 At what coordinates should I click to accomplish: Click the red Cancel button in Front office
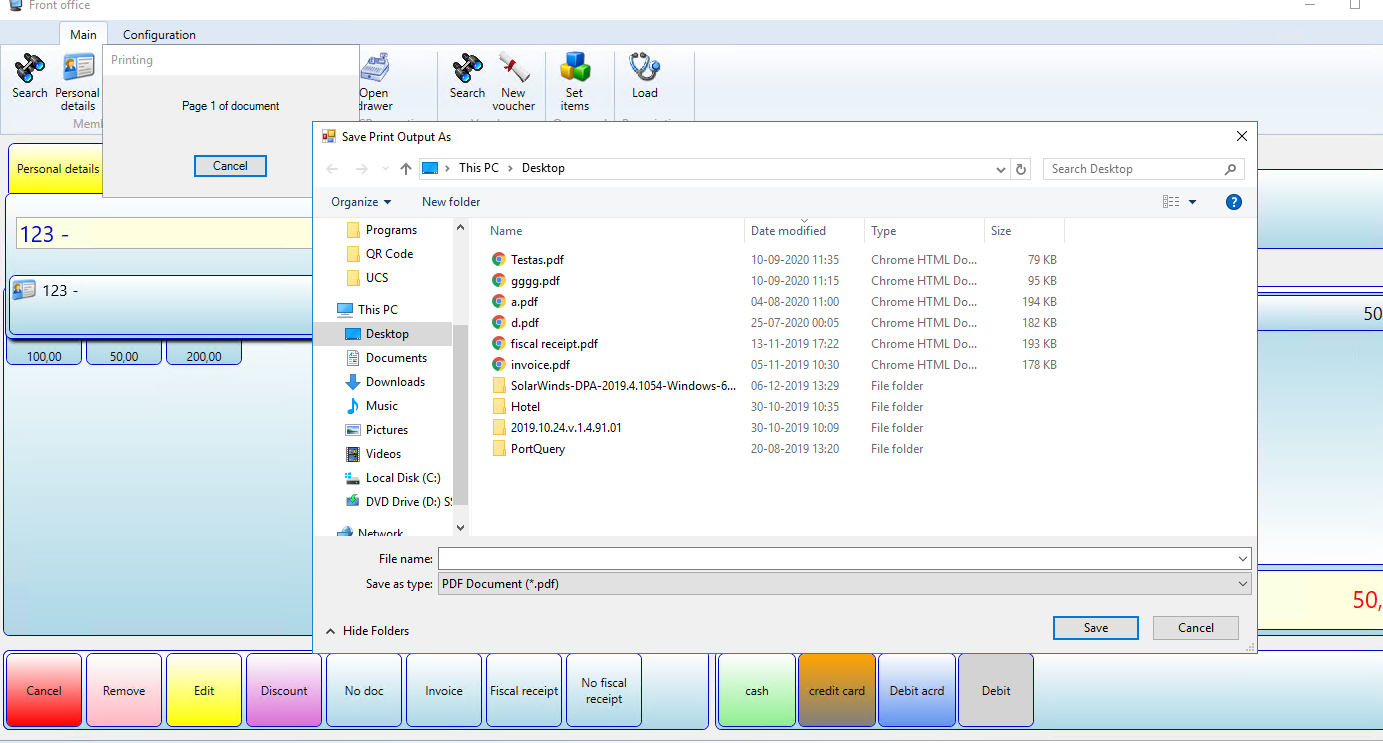click(x=44, y=691)
